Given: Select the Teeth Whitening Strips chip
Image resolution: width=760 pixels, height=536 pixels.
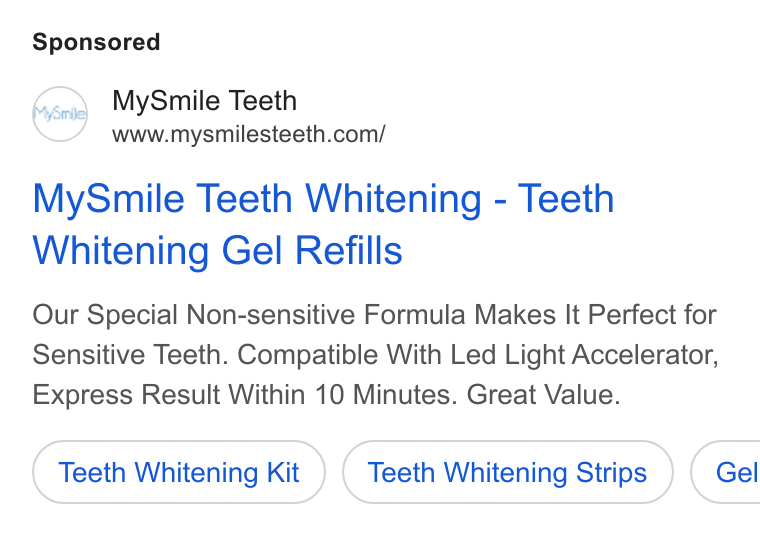Looking at the screenshot, I should 507,472.
